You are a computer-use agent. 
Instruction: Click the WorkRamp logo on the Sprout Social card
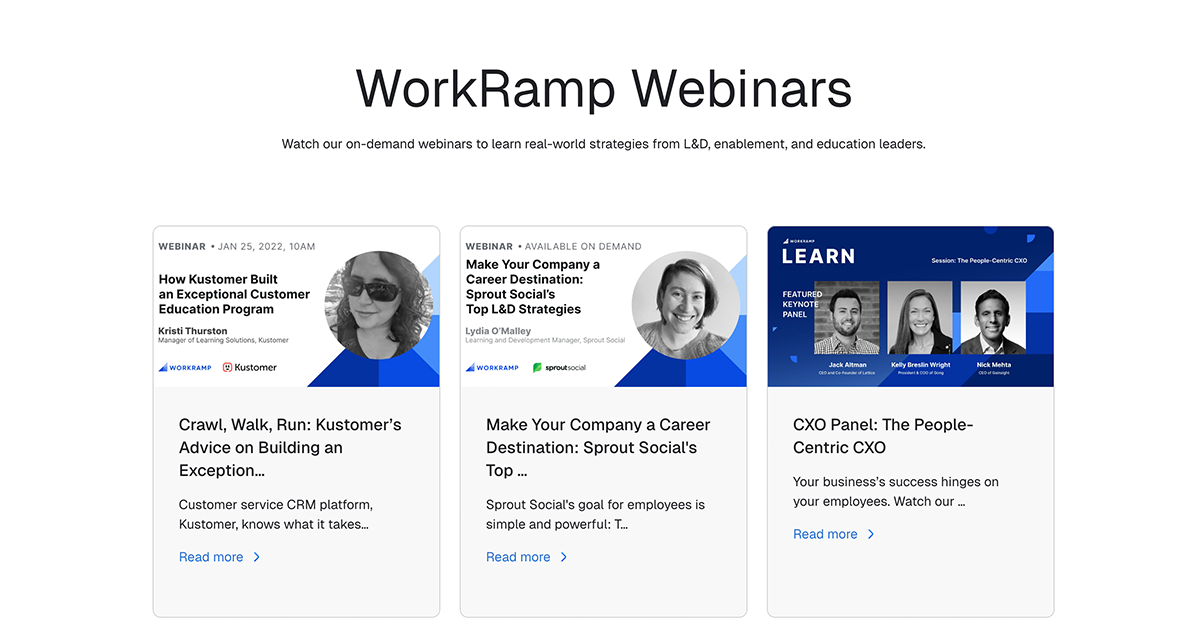(x=492, y=367)
